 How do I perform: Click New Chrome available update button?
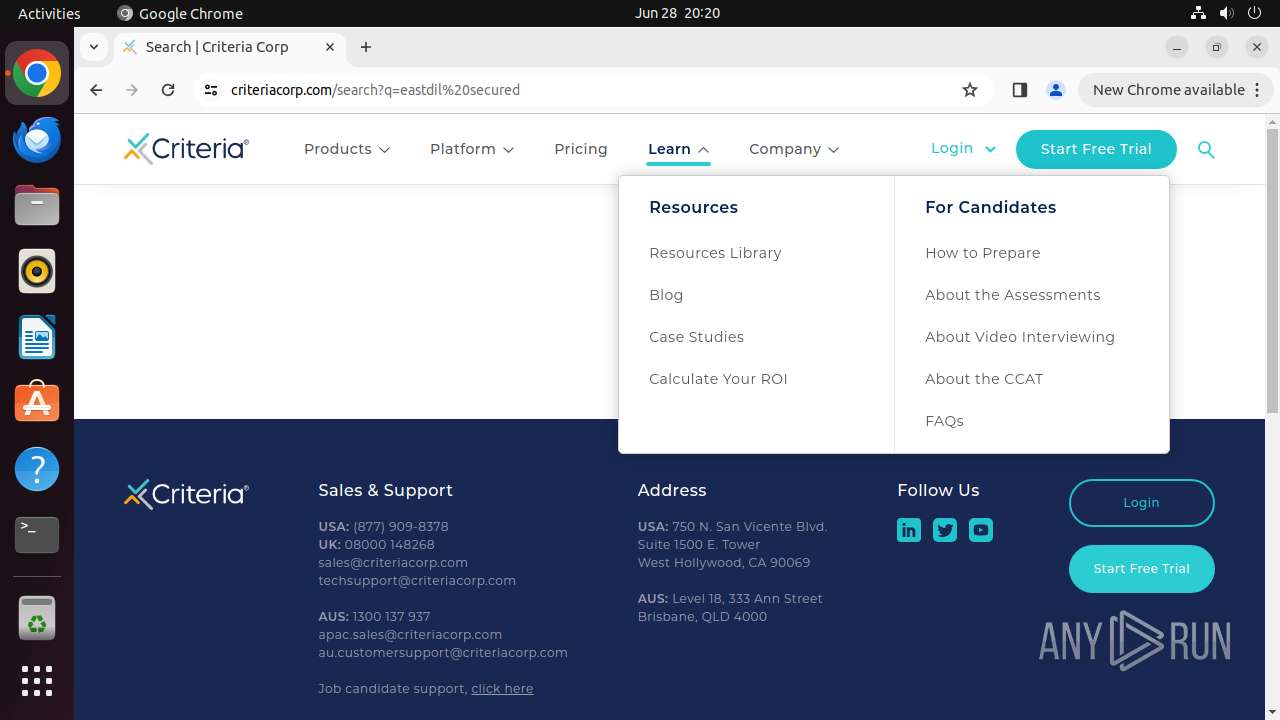point(1175,90)
